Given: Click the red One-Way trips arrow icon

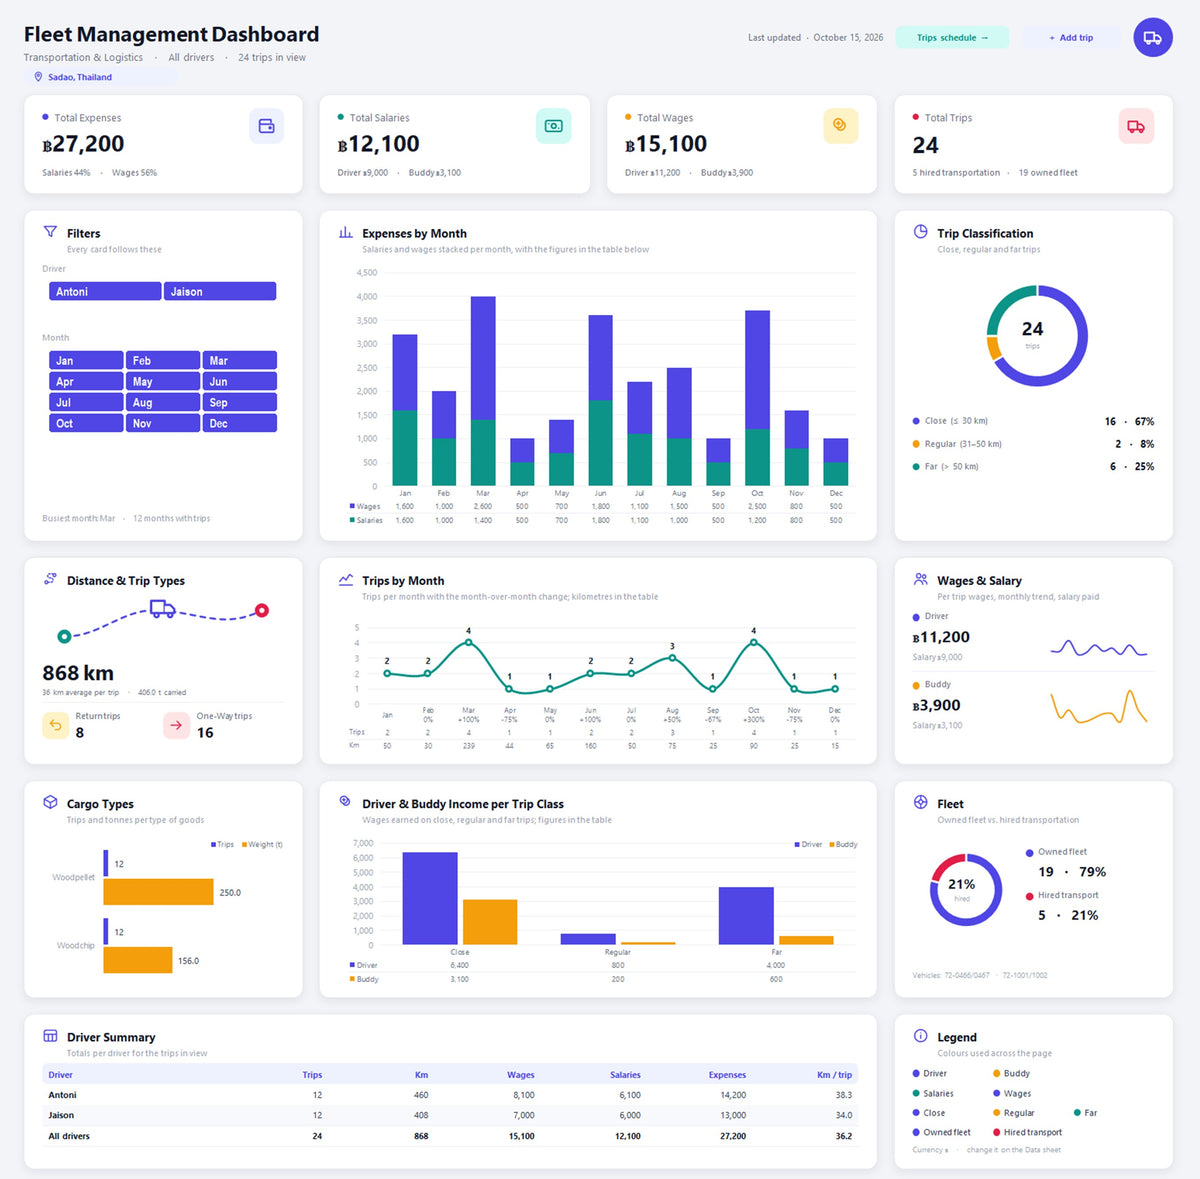Looking at the screenshot, I should click(176, 725).
